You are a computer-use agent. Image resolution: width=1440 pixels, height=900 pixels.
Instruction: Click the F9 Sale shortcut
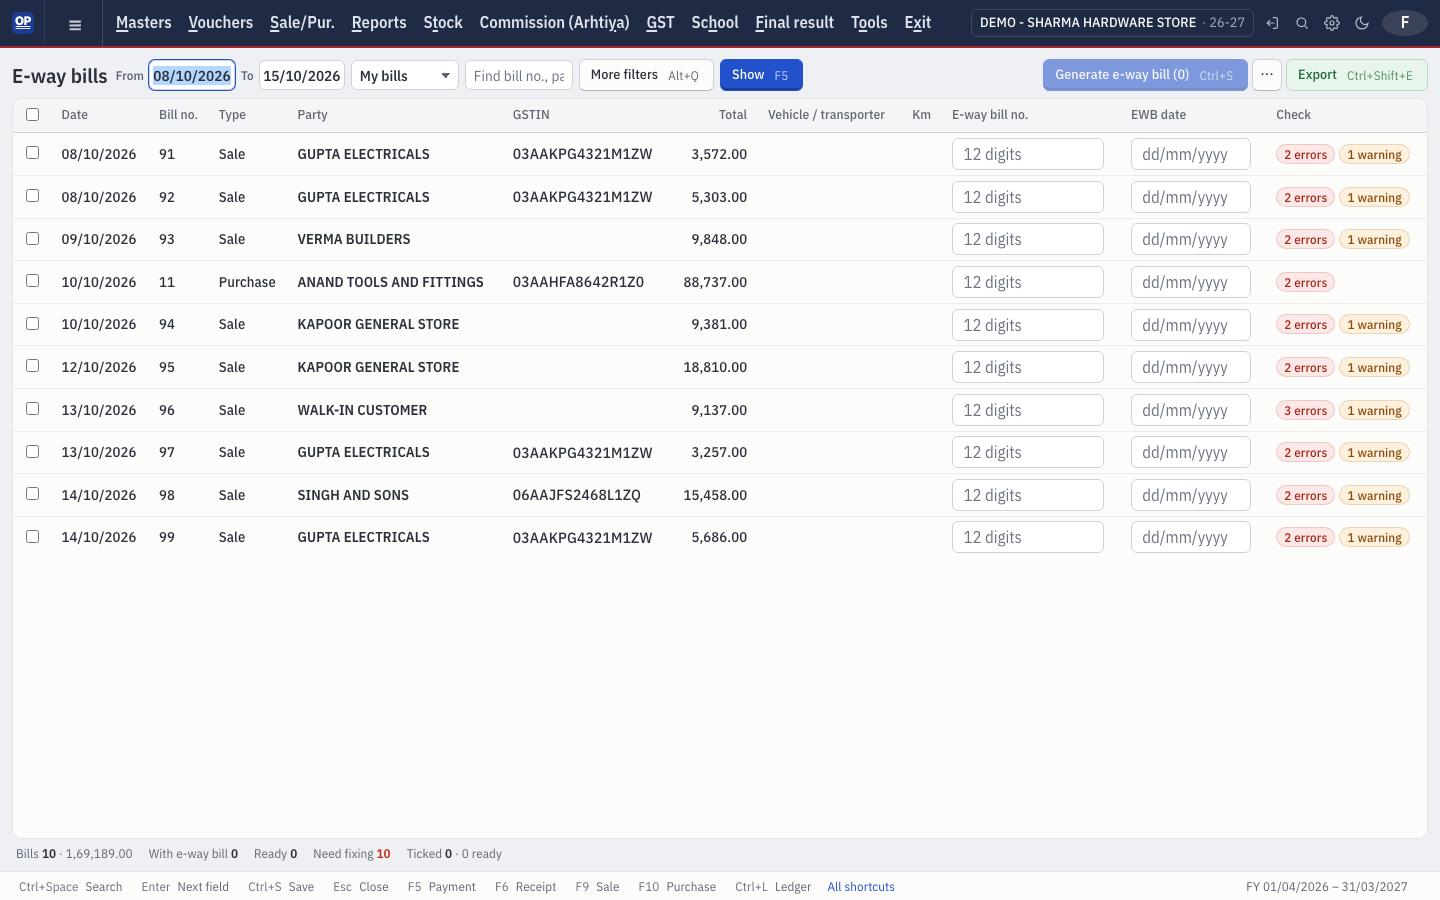(x=597, y=887)
